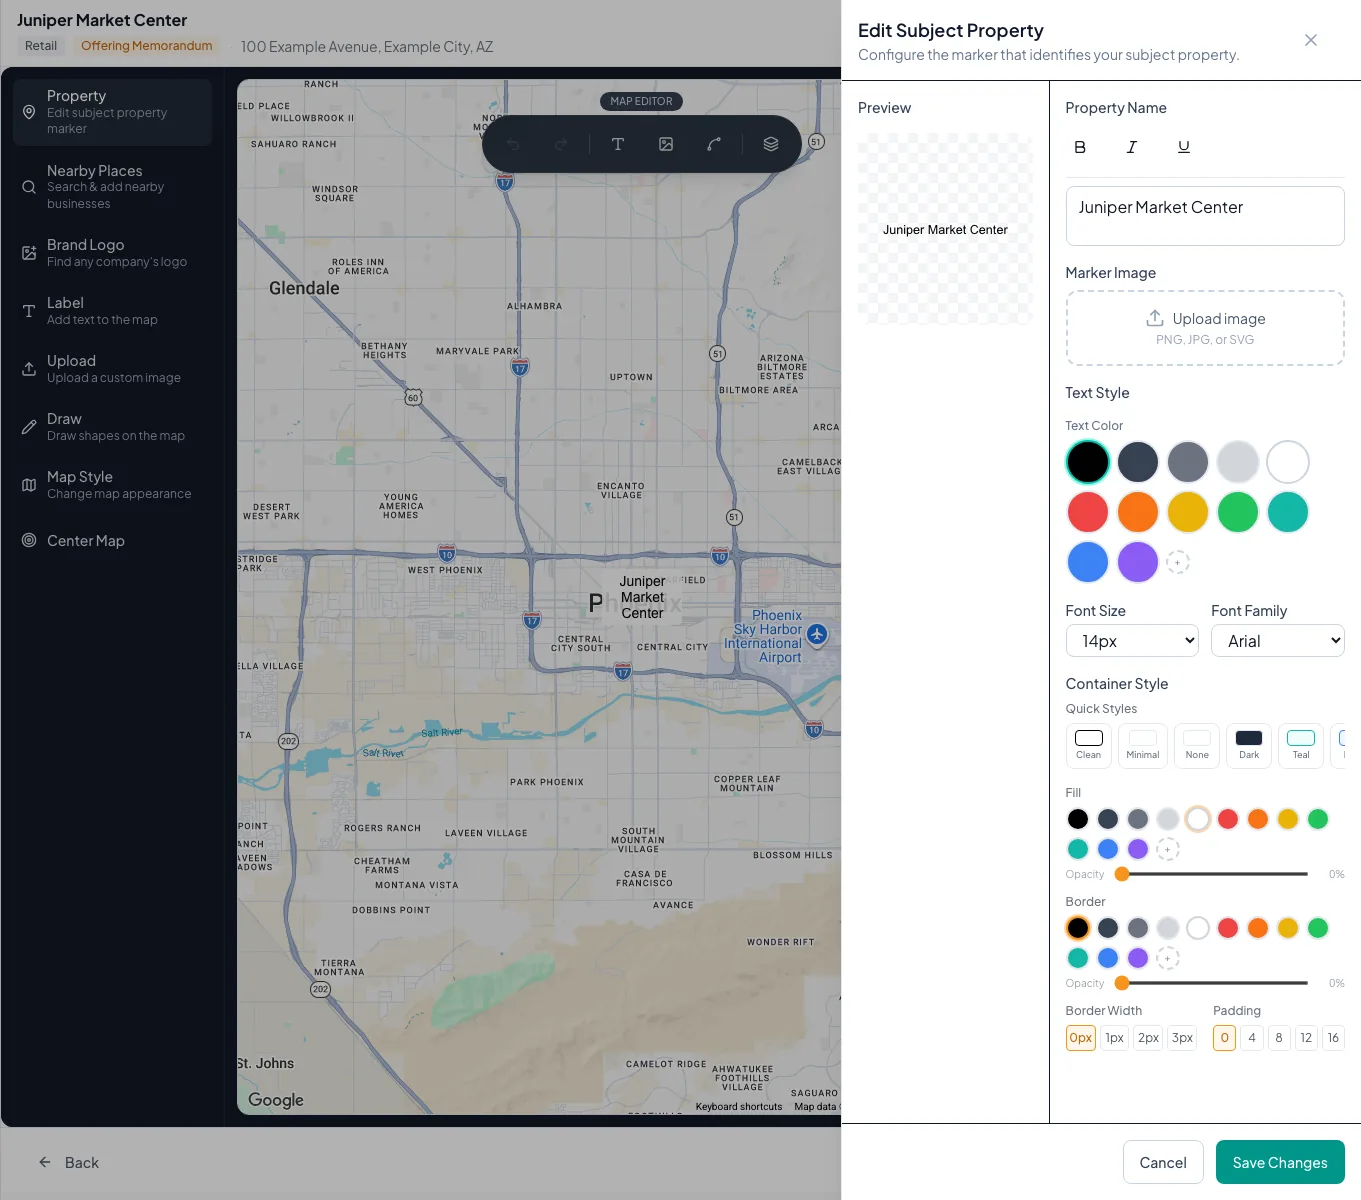Open Map Style menu item

[112, 485]
